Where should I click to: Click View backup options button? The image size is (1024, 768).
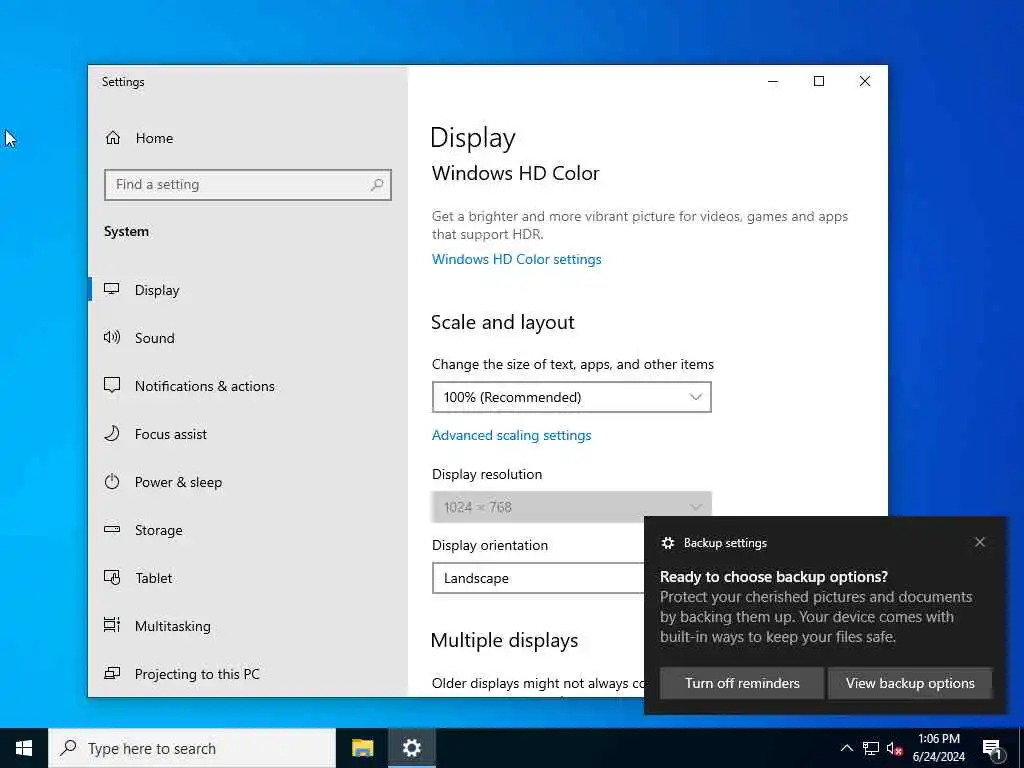pos(910,683)
